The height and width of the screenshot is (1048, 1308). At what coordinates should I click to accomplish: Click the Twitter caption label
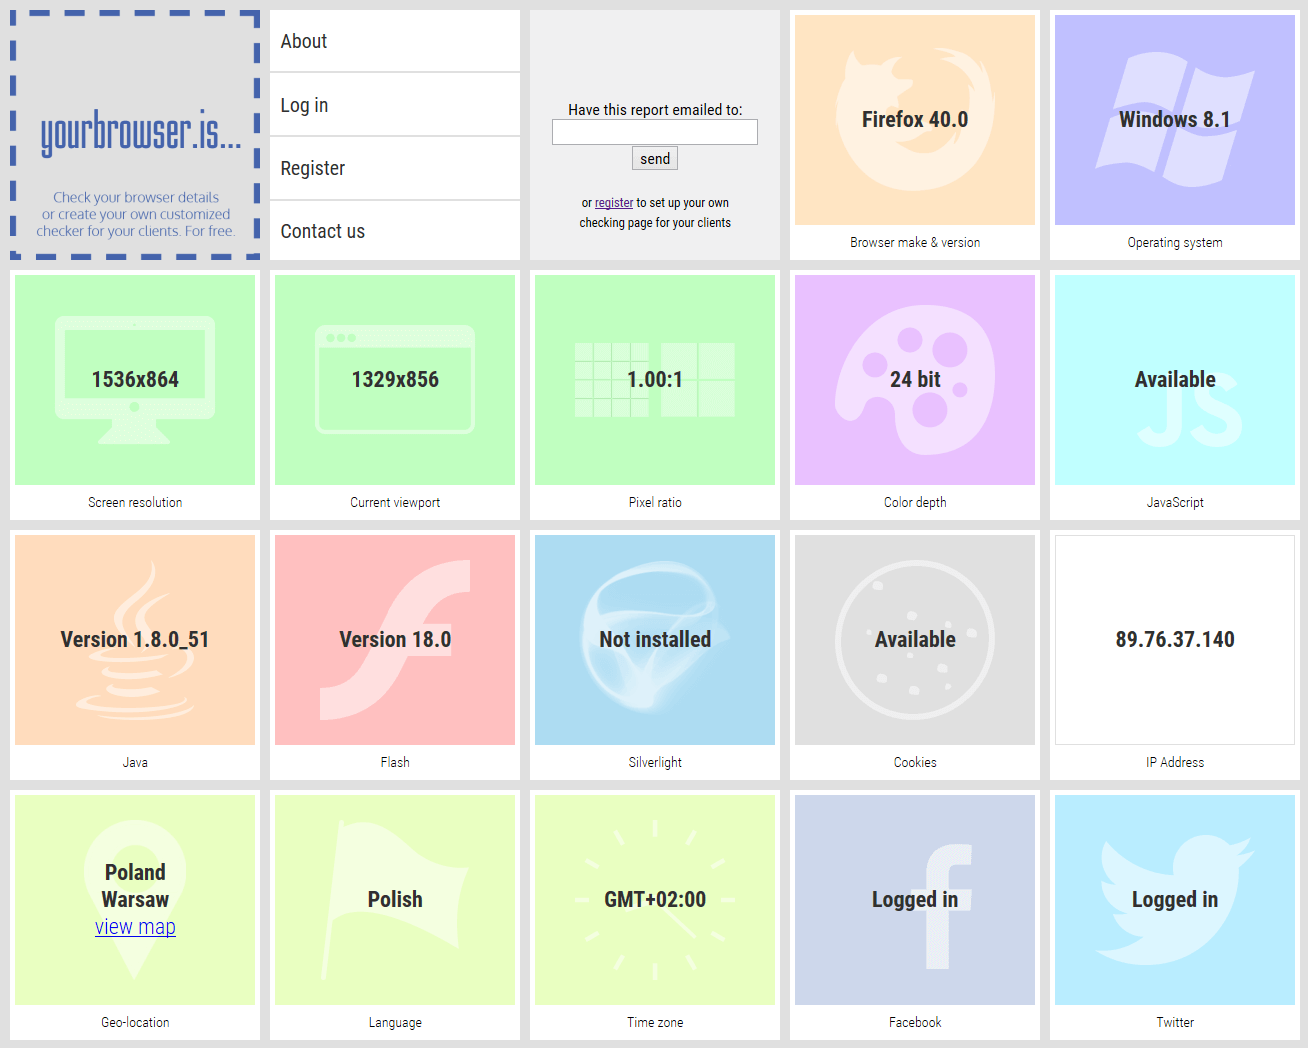coord(1175,1023)
